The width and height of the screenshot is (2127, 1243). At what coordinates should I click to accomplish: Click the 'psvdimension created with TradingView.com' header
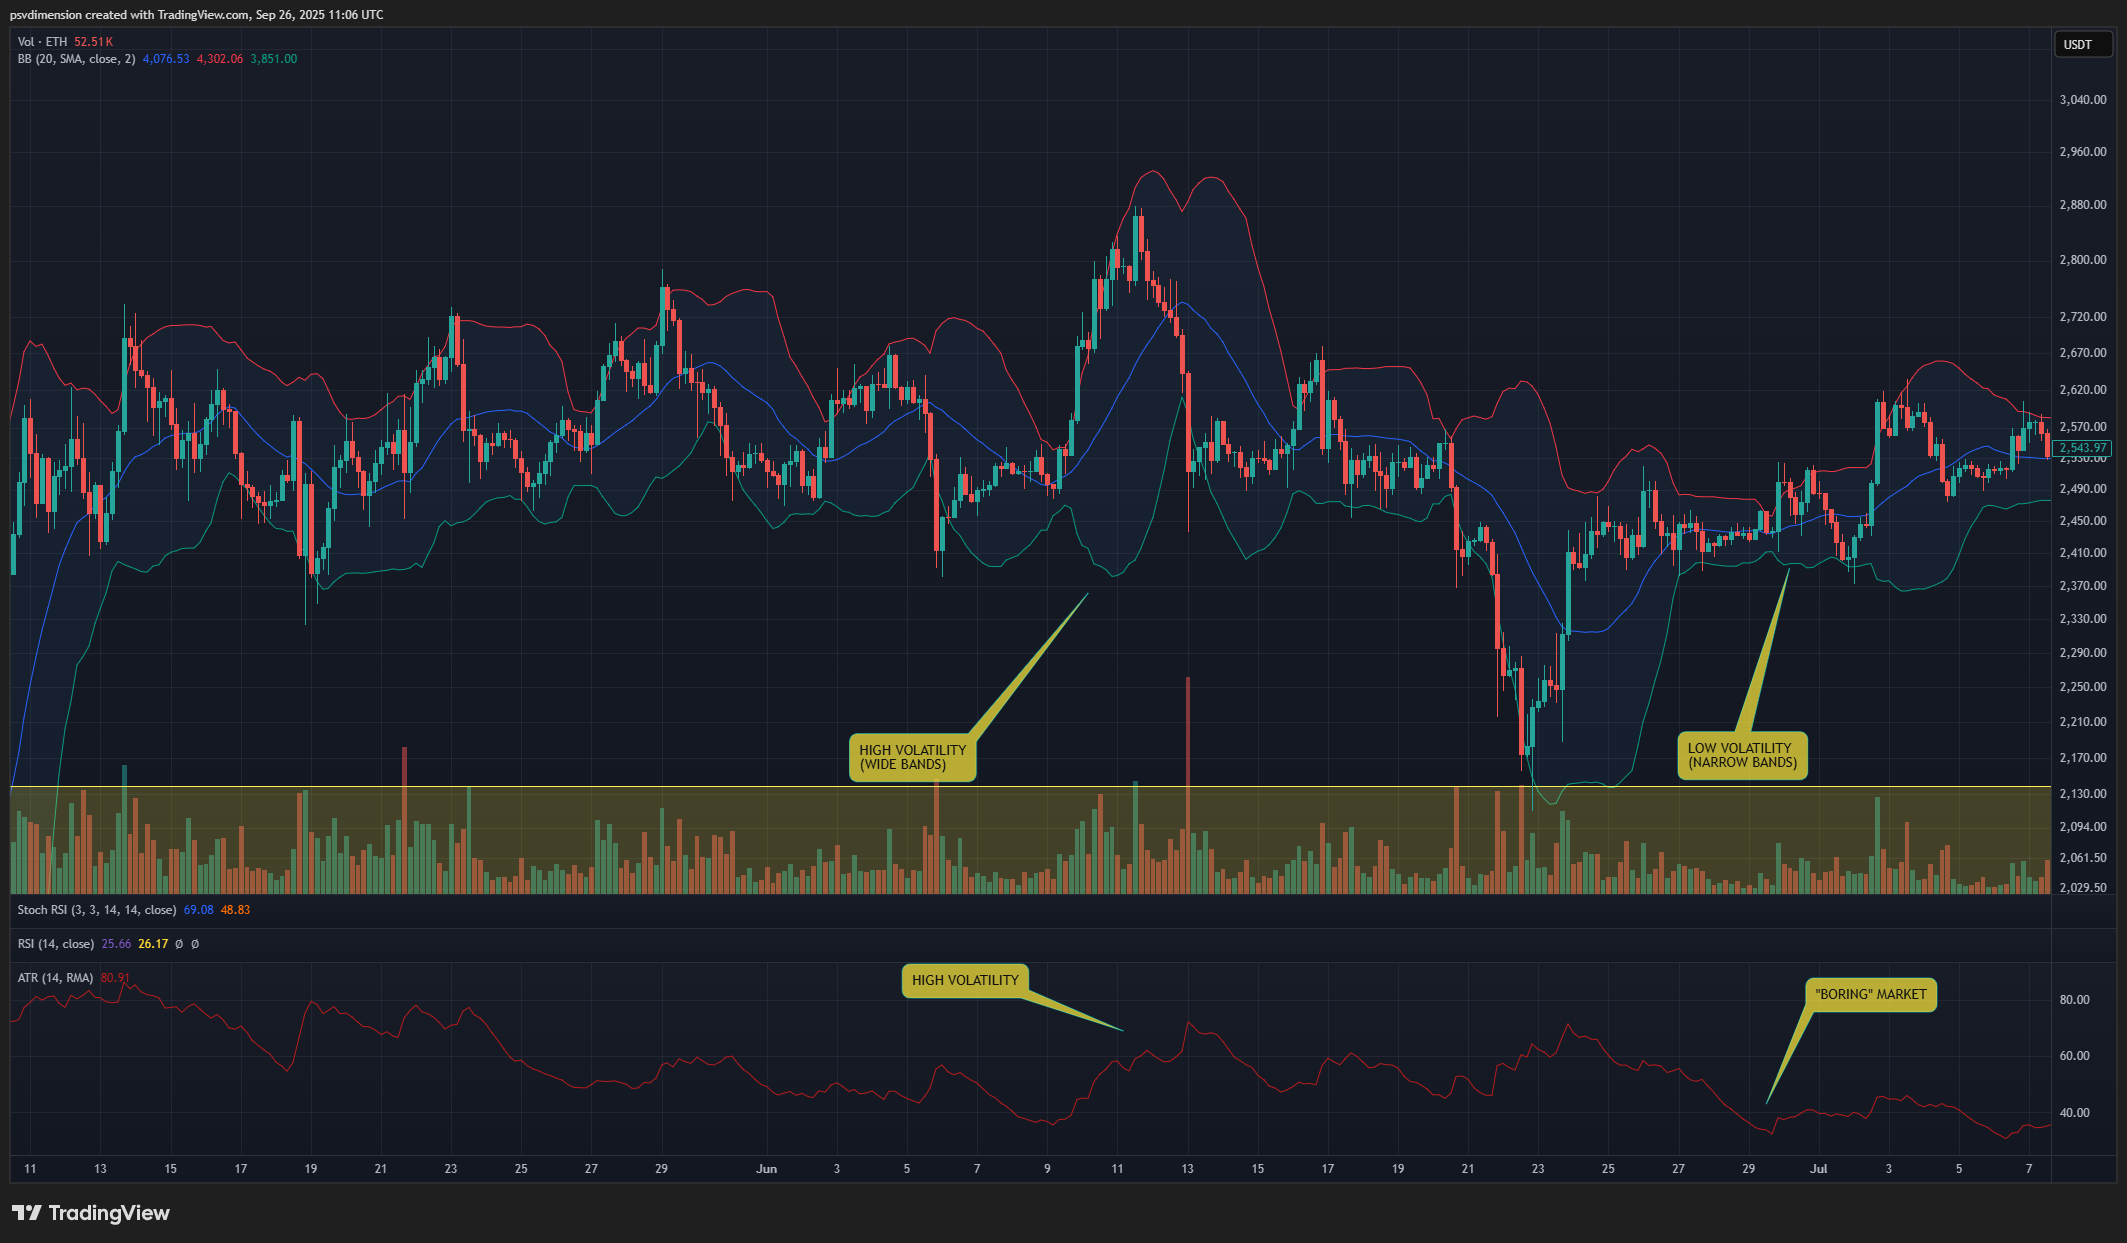[x=130, y=15]
